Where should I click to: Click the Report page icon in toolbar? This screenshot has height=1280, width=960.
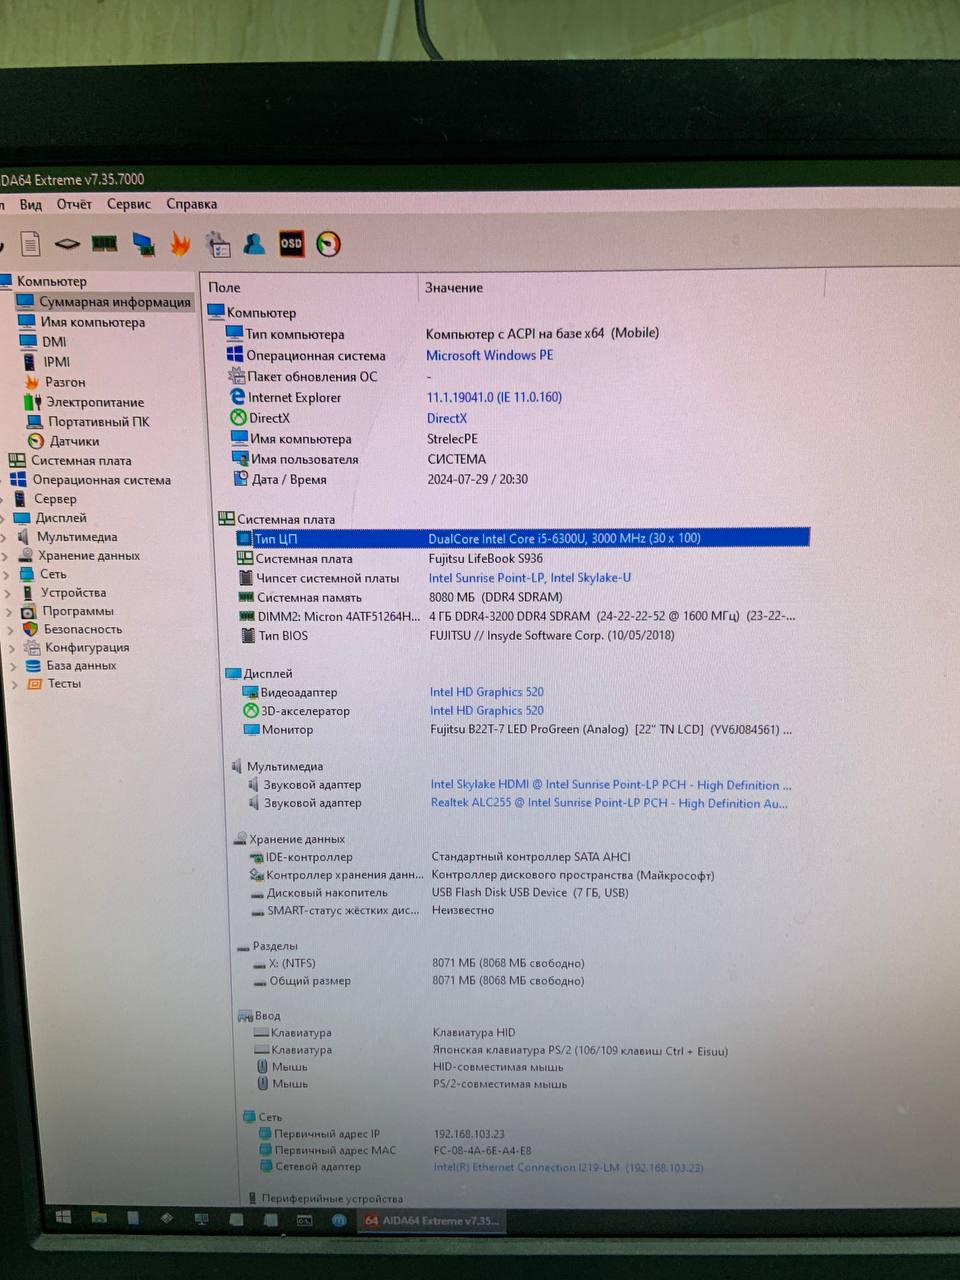click(30, 243)
